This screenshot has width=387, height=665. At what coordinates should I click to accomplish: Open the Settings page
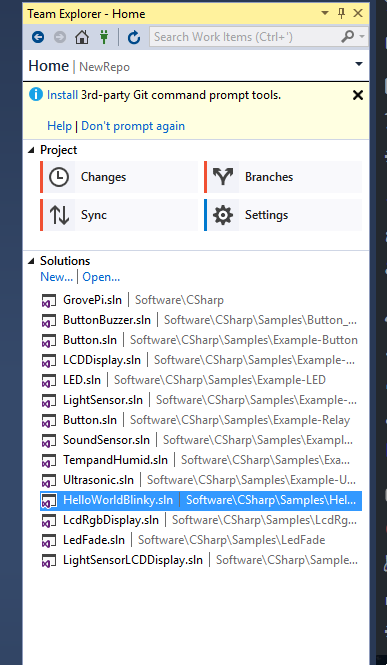coord(283,215)
